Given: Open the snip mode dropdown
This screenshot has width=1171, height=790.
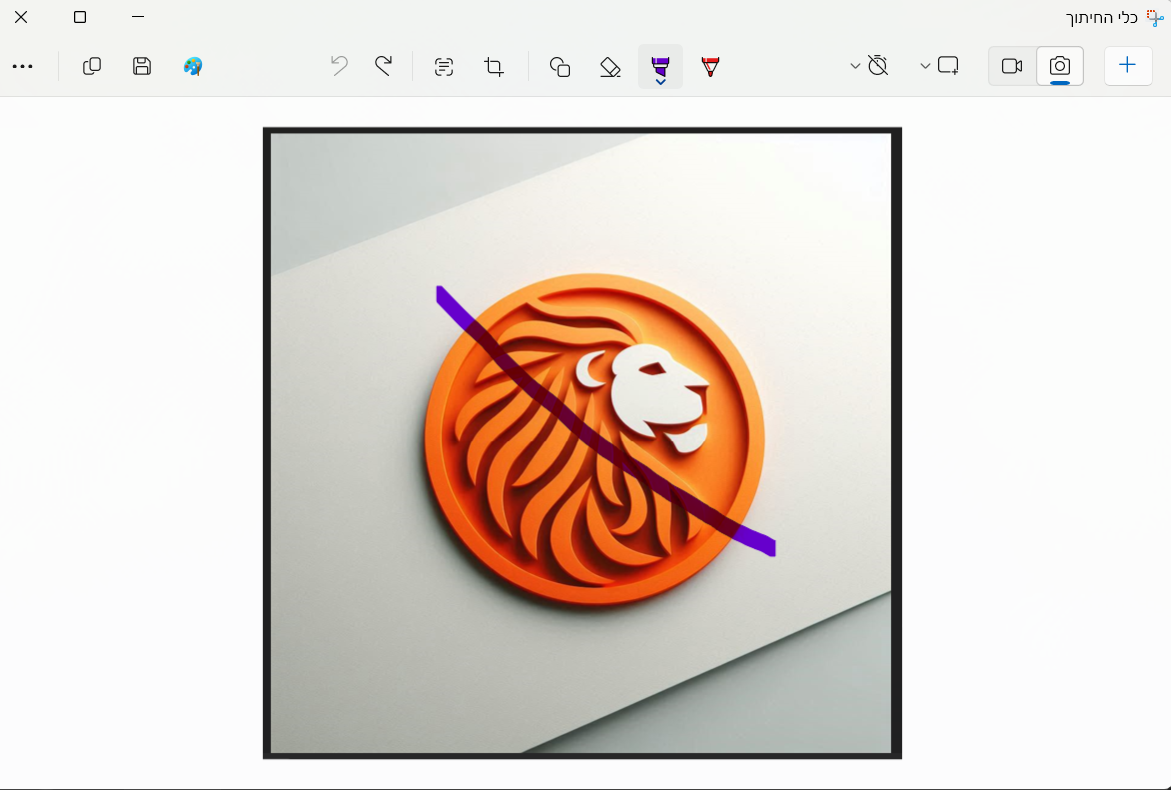Looking at the screenshot, I should tap(924, 65).
